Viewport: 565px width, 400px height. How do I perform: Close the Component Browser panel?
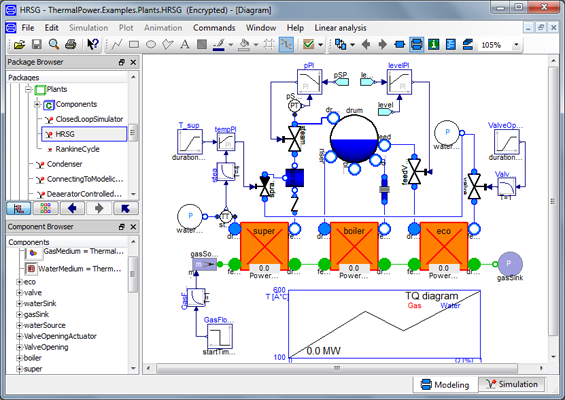point(133,227)
